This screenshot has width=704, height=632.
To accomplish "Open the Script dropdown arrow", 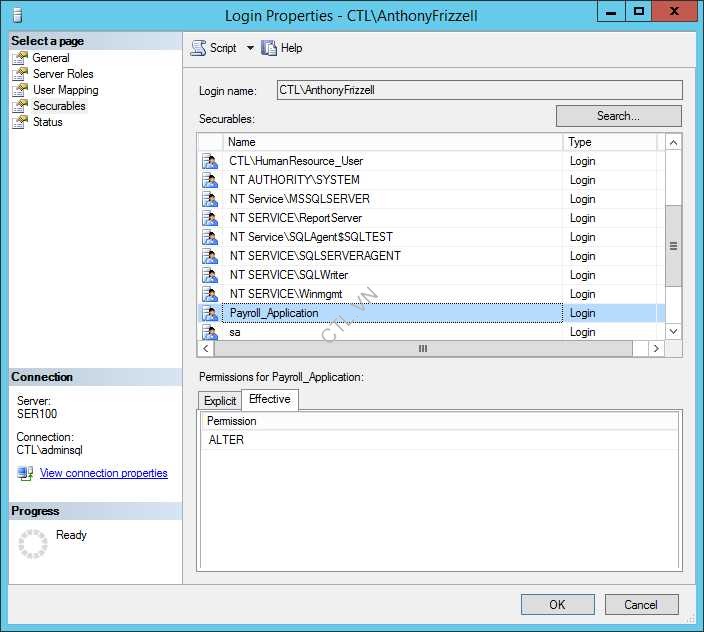I will pos(250,48).
